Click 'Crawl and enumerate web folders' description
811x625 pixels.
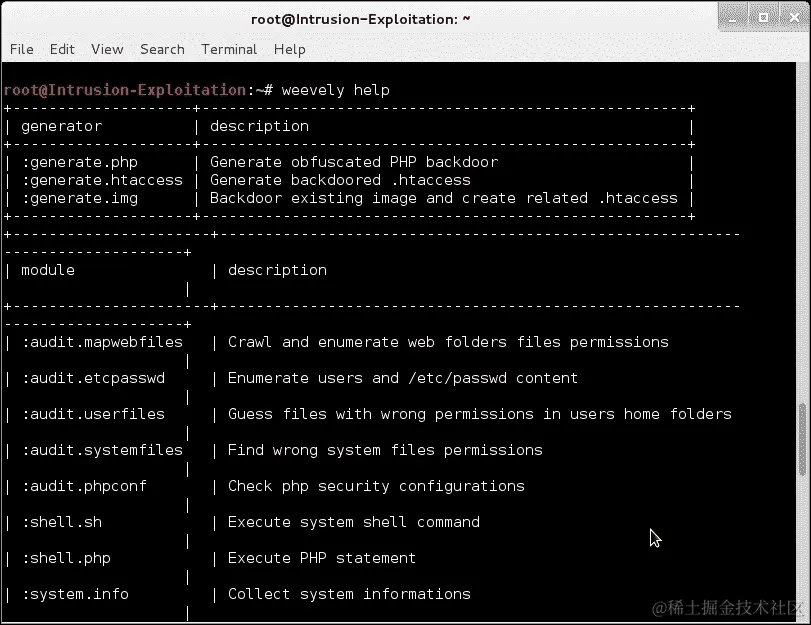[448, 343]
